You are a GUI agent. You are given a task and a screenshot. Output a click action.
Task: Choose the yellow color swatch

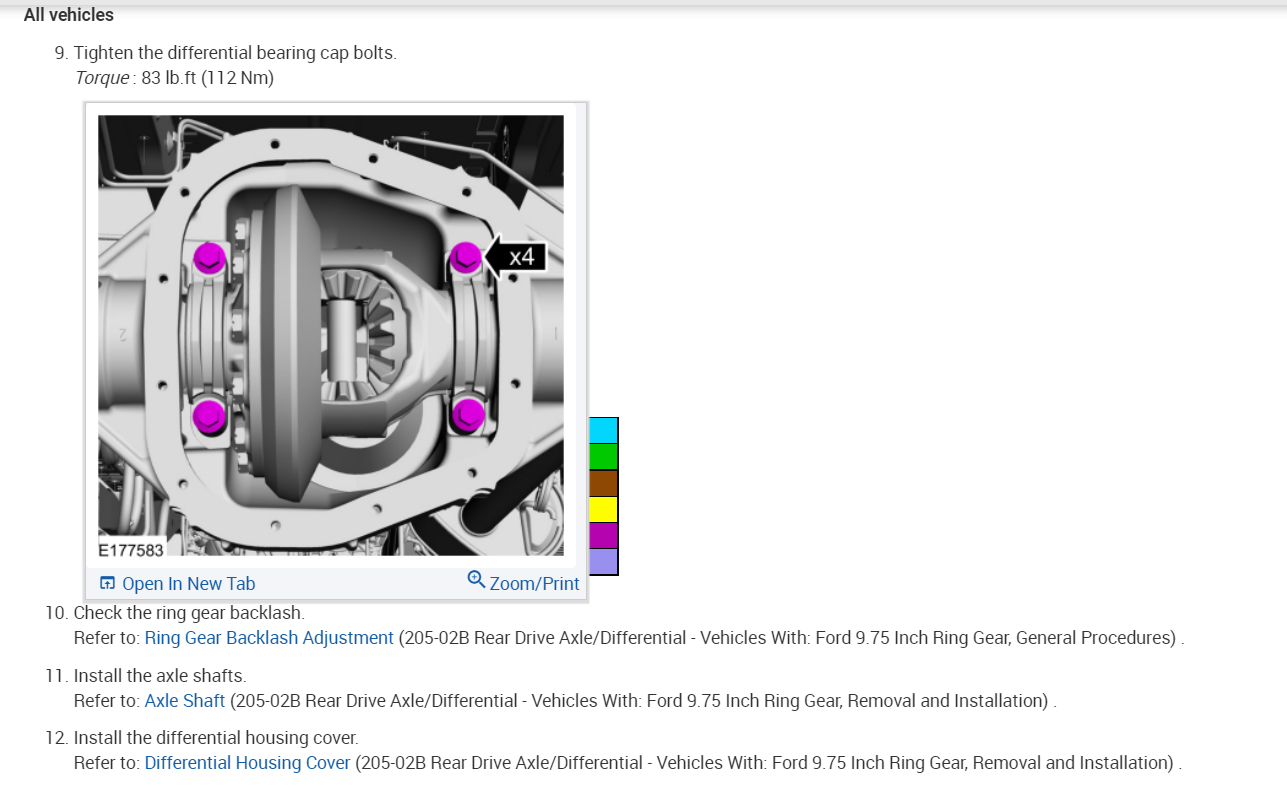point(603,509)
